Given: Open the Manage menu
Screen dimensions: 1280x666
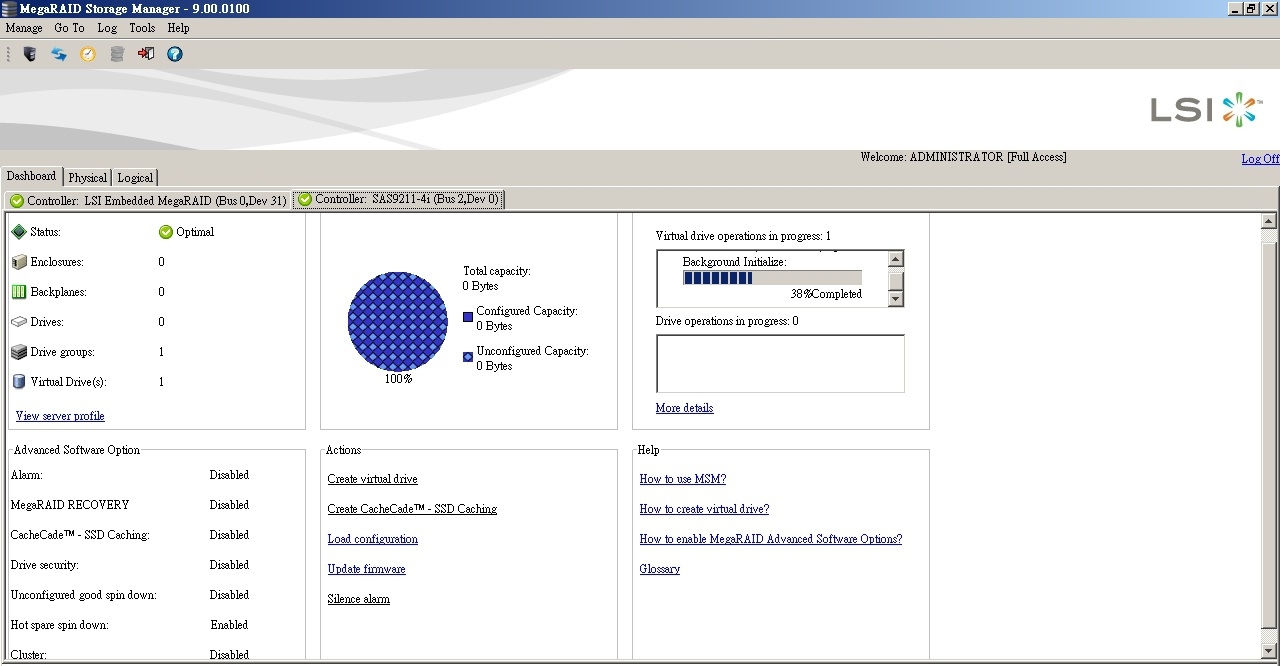Looking at the screenshot, I should tap(24, 28).
